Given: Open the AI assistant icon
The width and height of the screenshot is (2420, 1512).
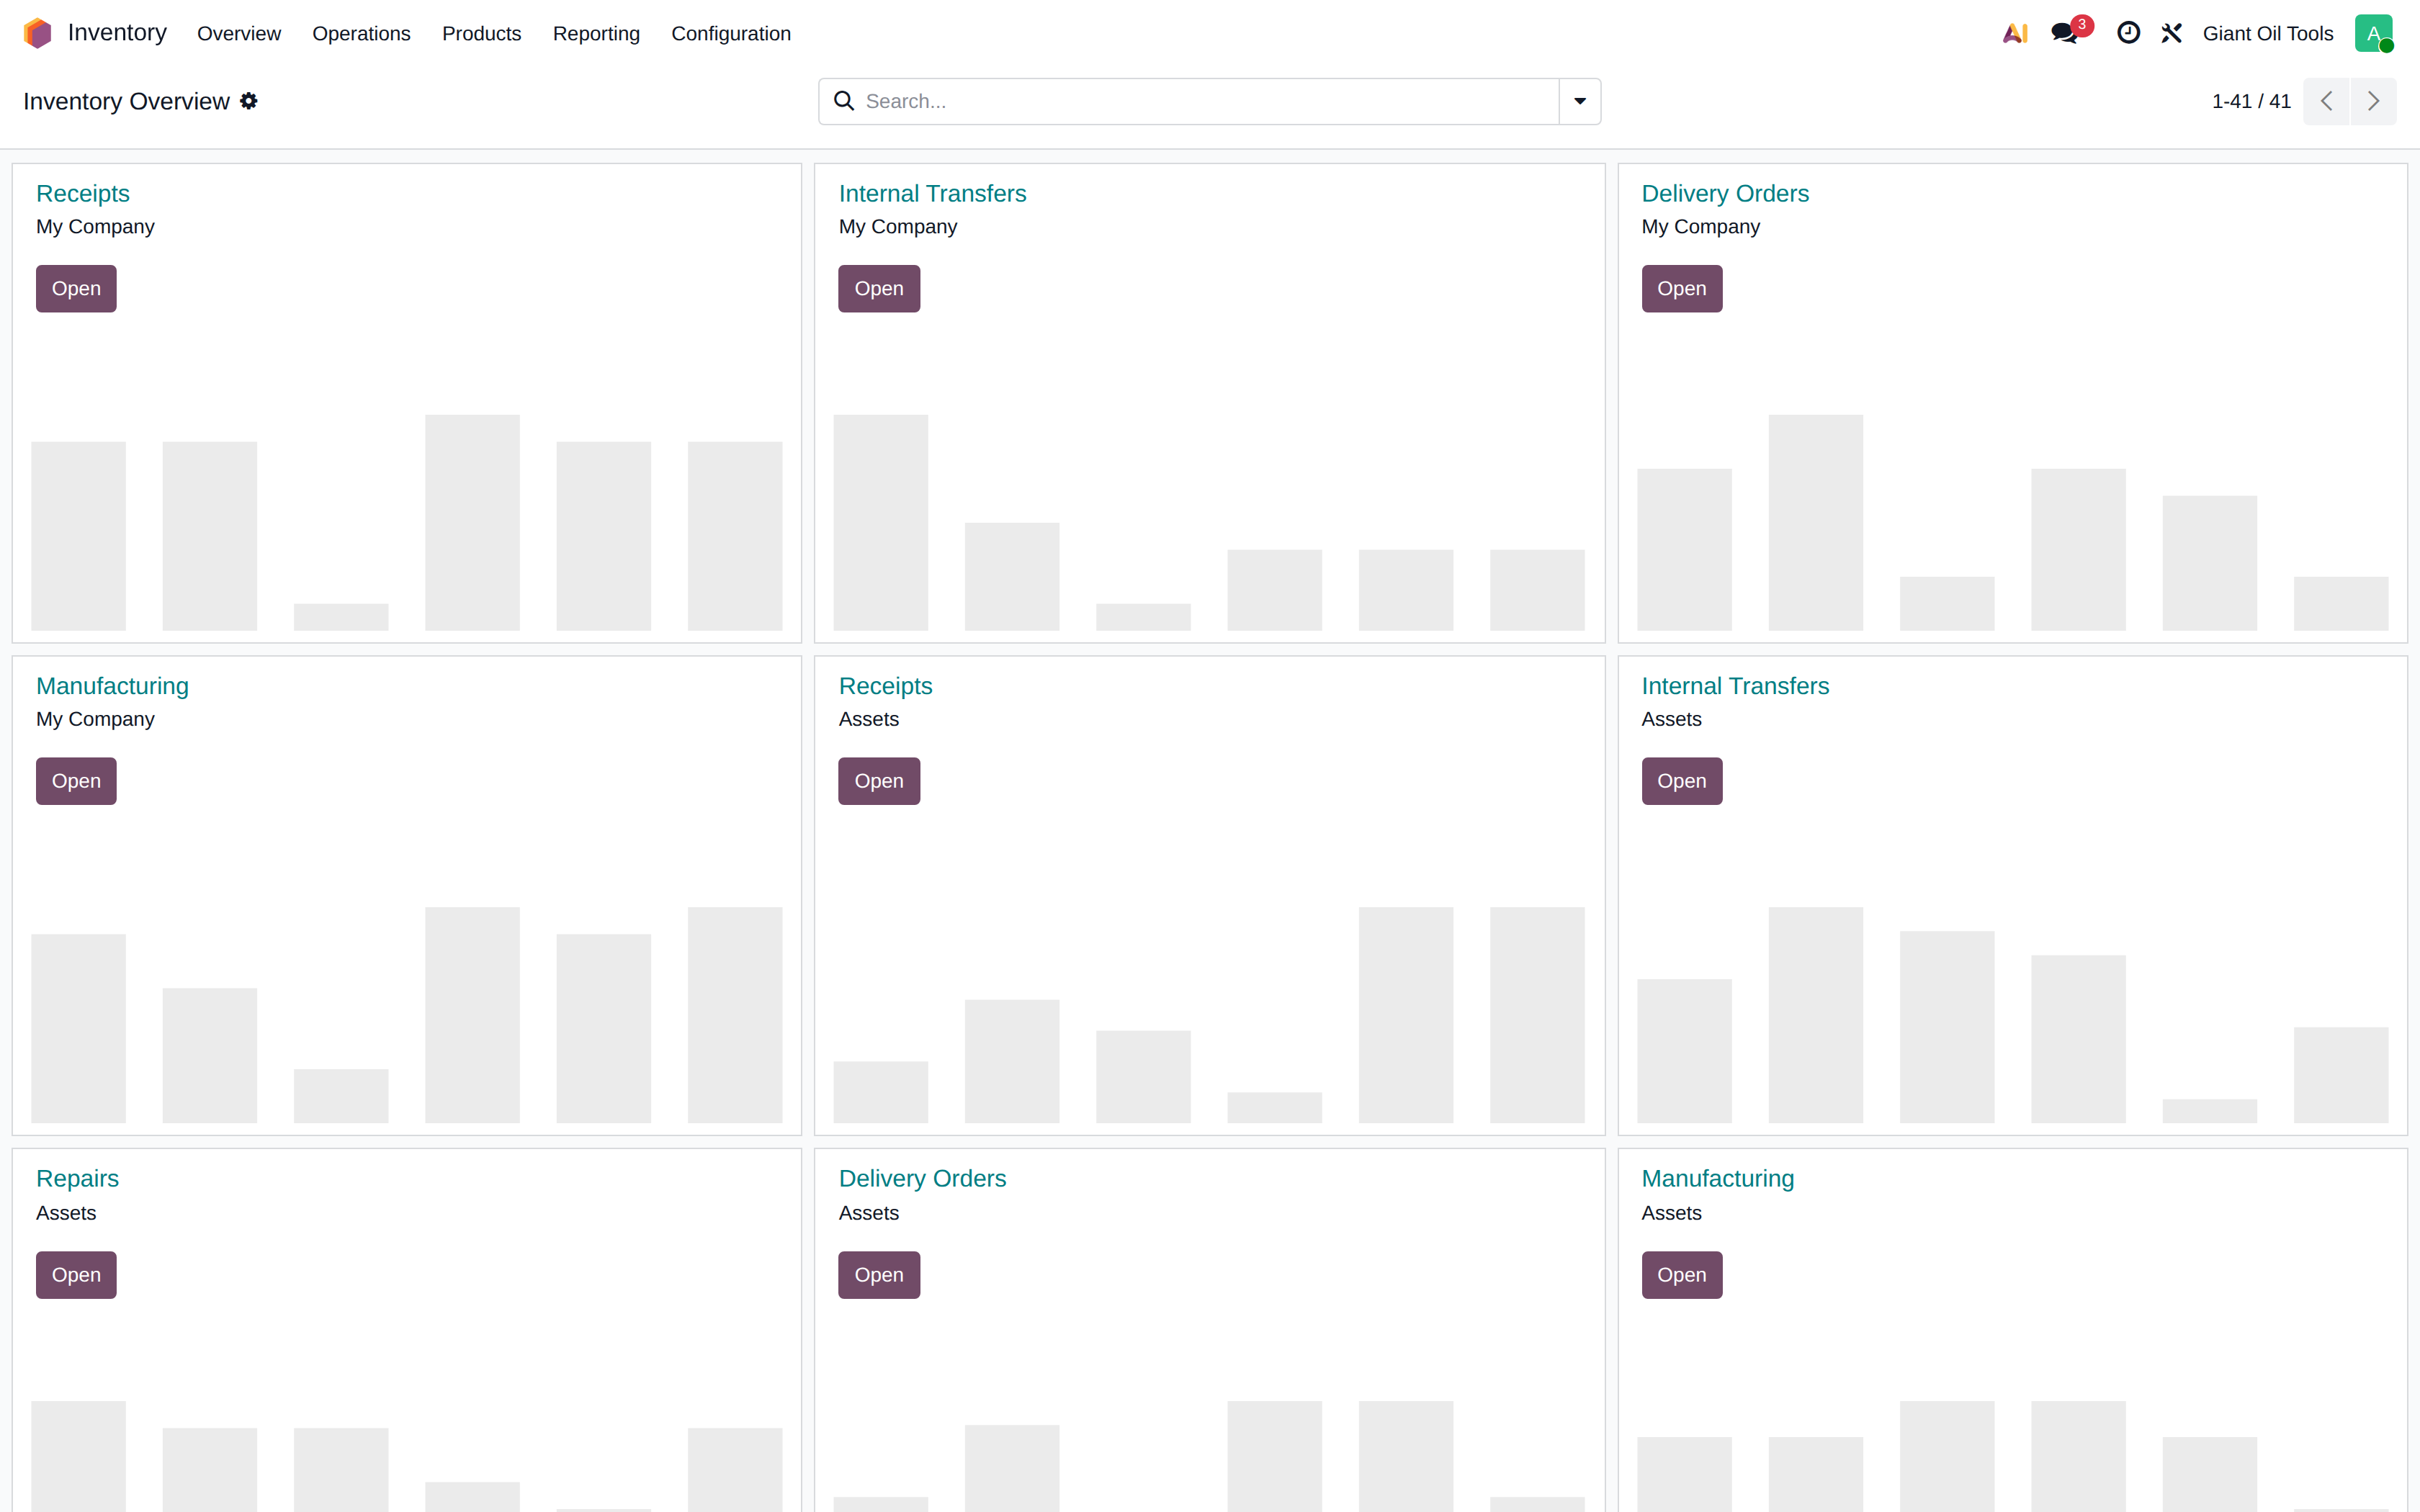Looking at the screenshot, I should (x=2015, y=33).
